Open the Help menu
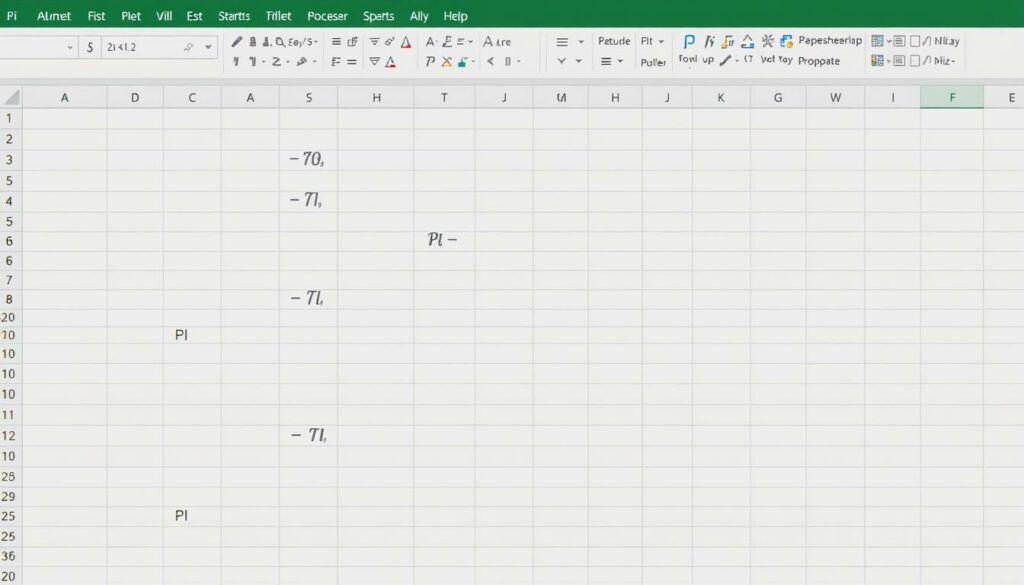The image size is (1024, 585). pos(455,16)
